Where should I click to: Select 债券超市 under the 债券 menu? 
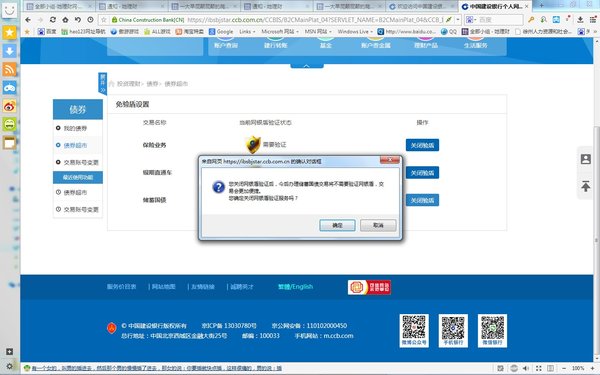click(x=75, y=145)
